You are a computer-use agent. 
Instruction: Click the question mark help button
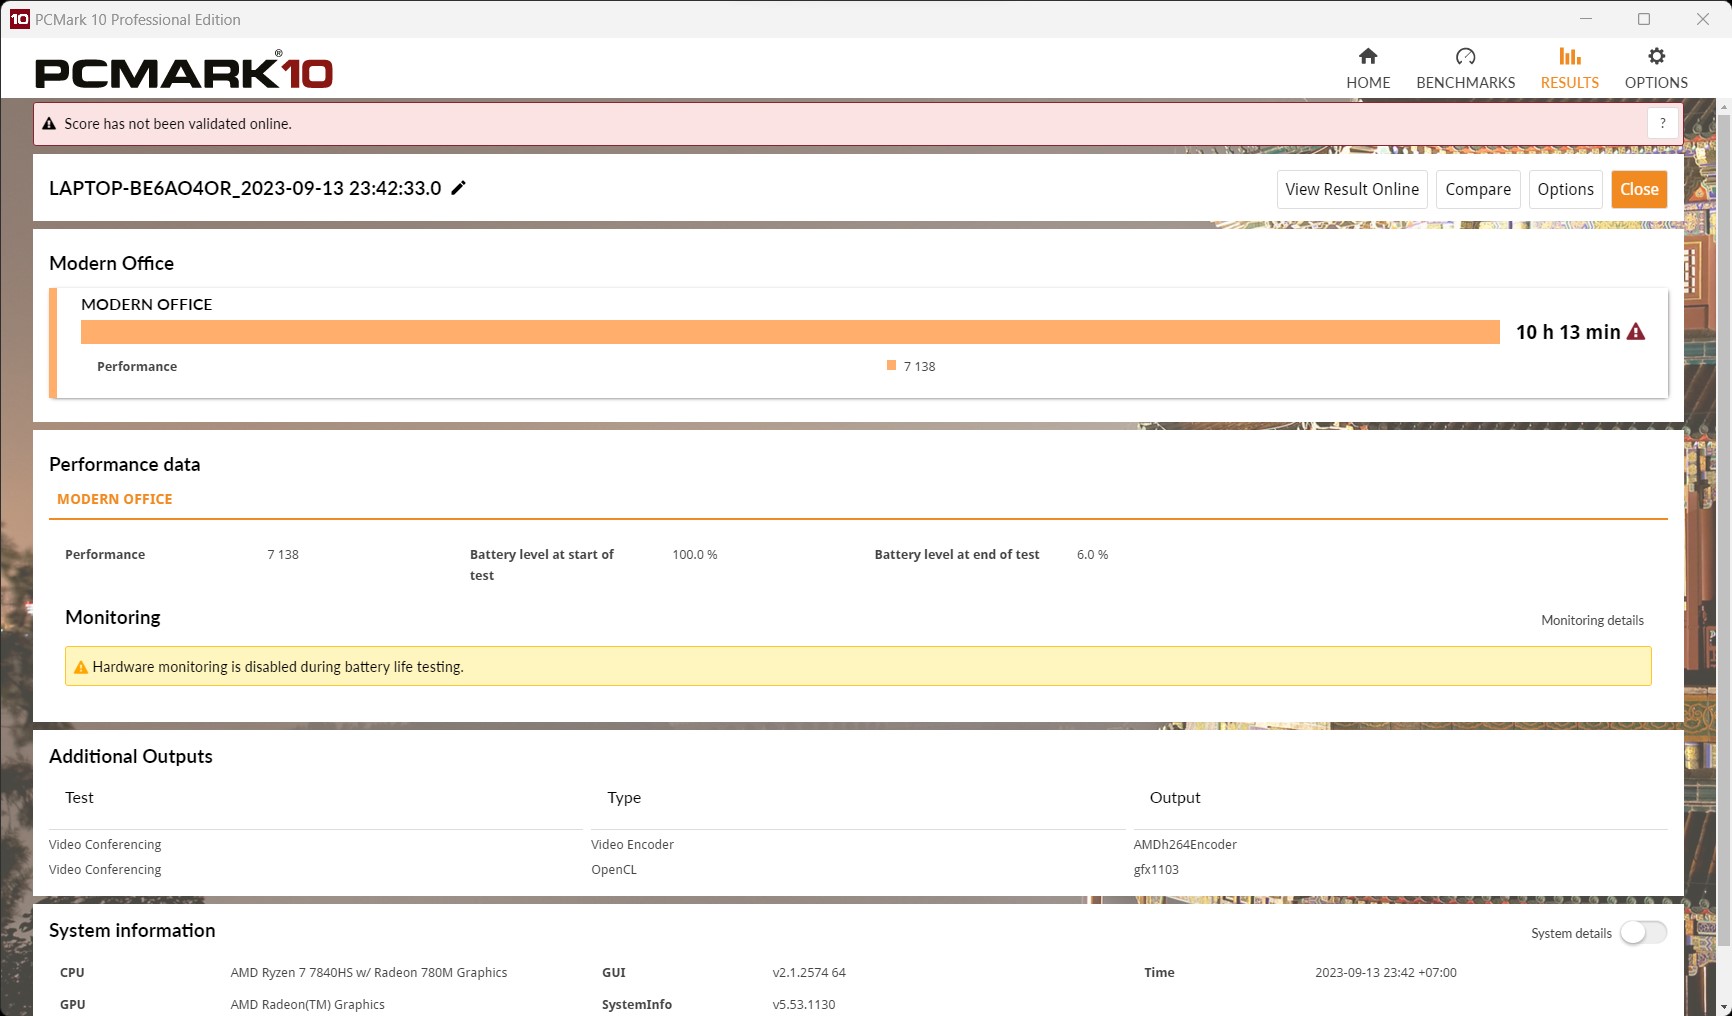(x=1663, y=123)
